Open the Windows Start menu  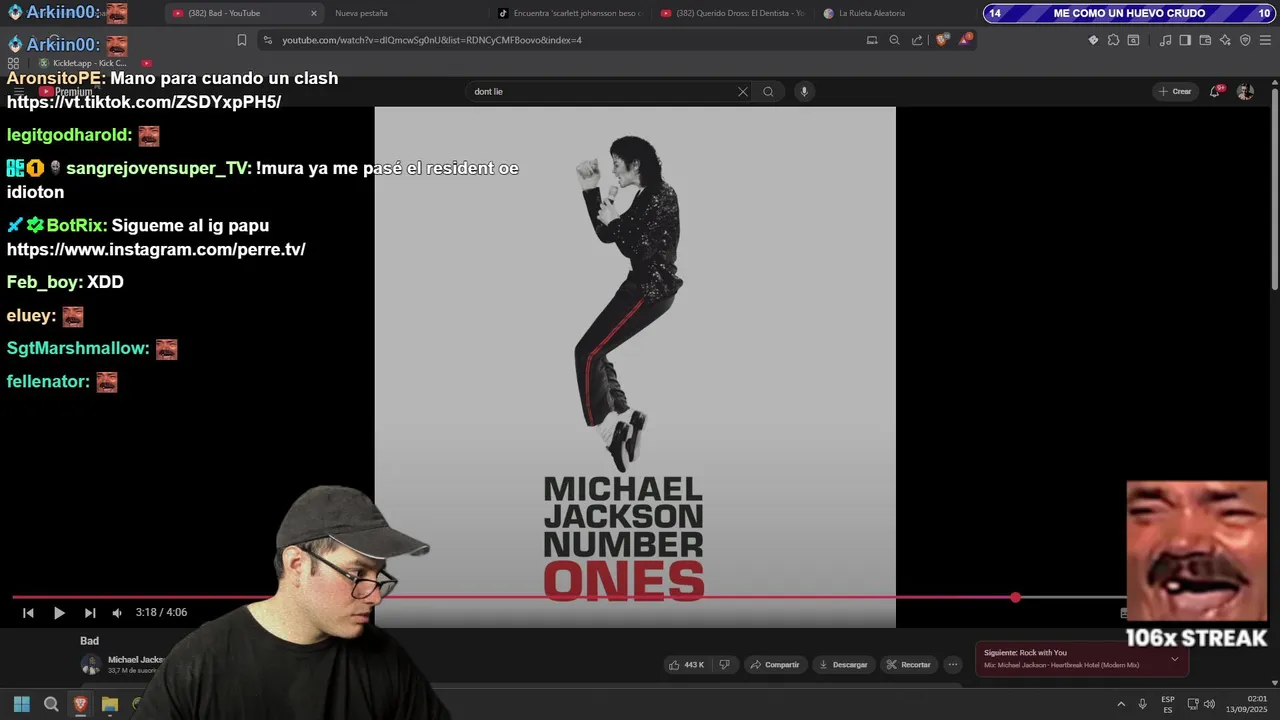(x=21, y=705)
